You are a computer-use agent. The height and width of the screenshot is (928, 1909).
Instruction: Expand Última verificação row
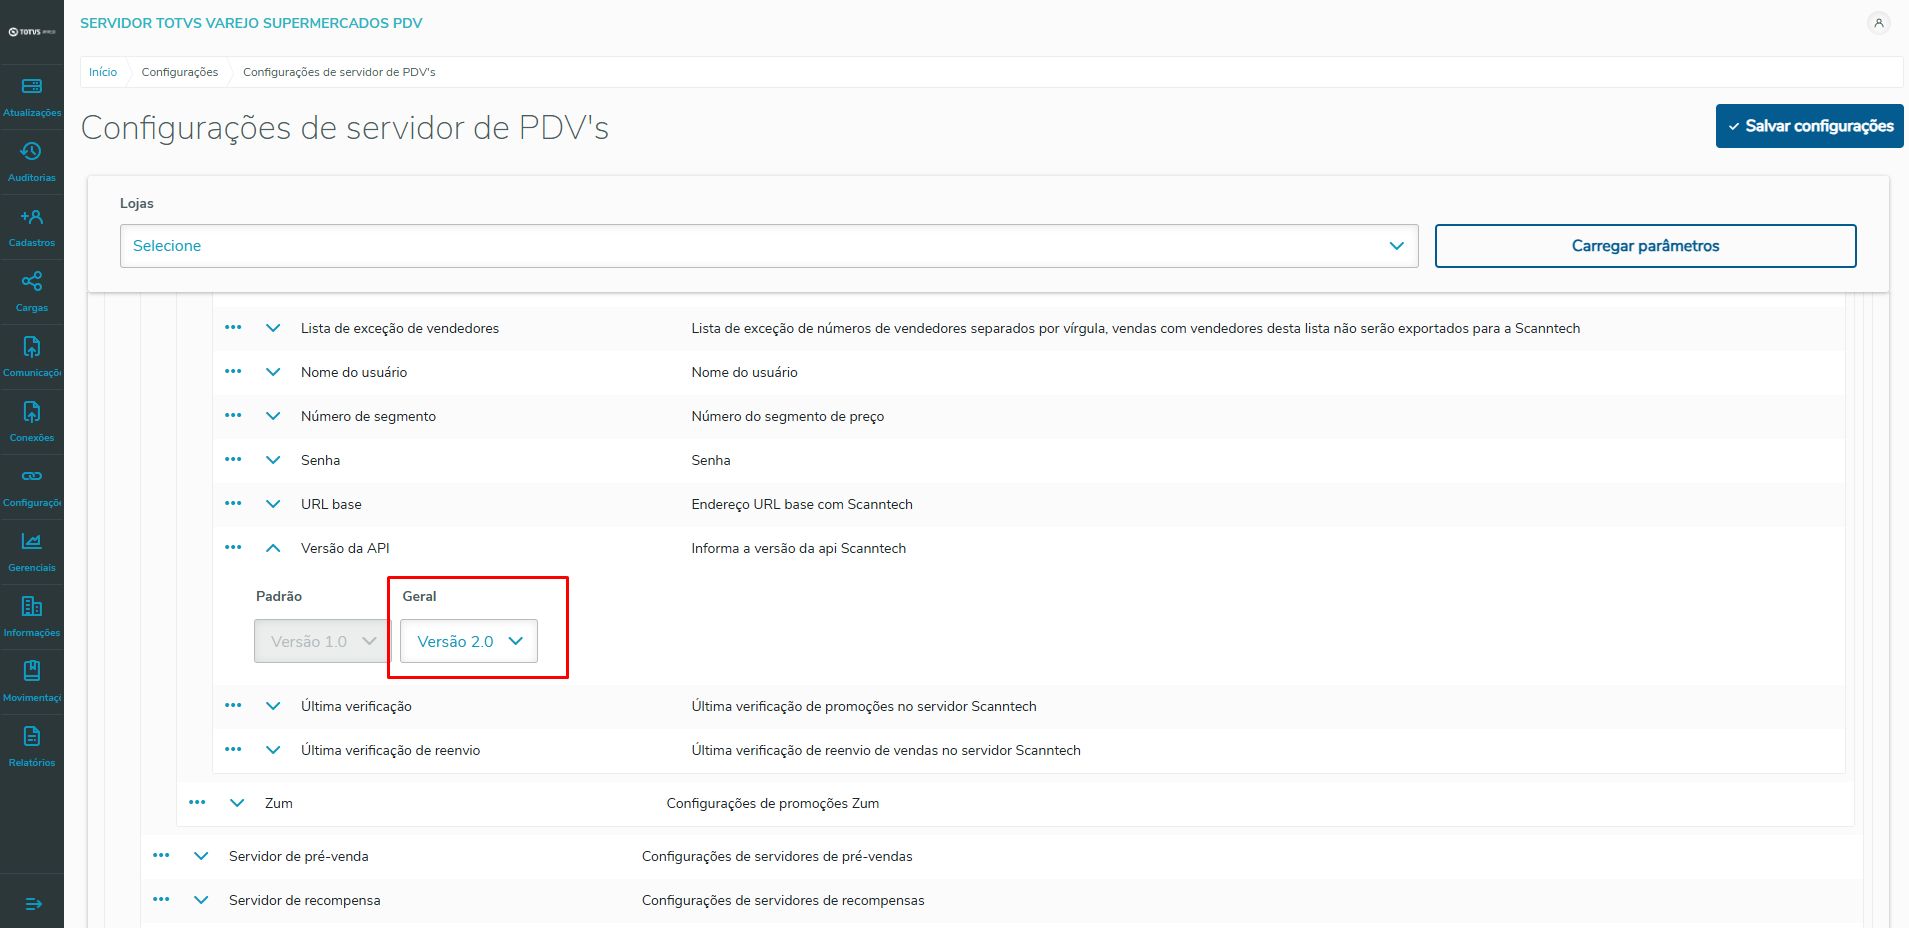(273, 706)
